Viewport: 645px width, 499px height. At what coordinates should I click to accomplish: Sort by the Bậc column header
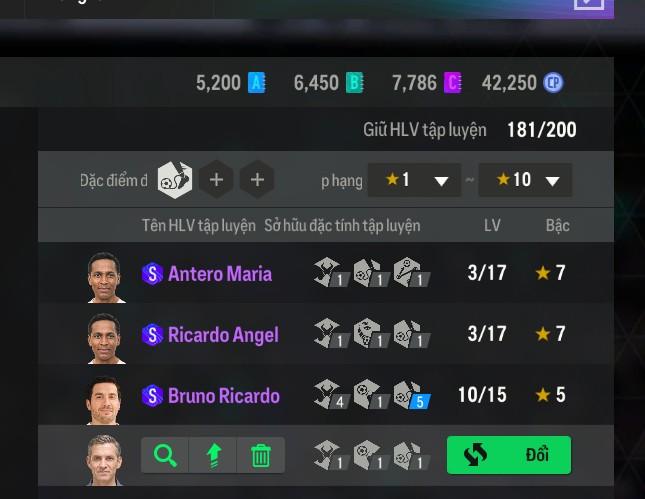point(557,225)
